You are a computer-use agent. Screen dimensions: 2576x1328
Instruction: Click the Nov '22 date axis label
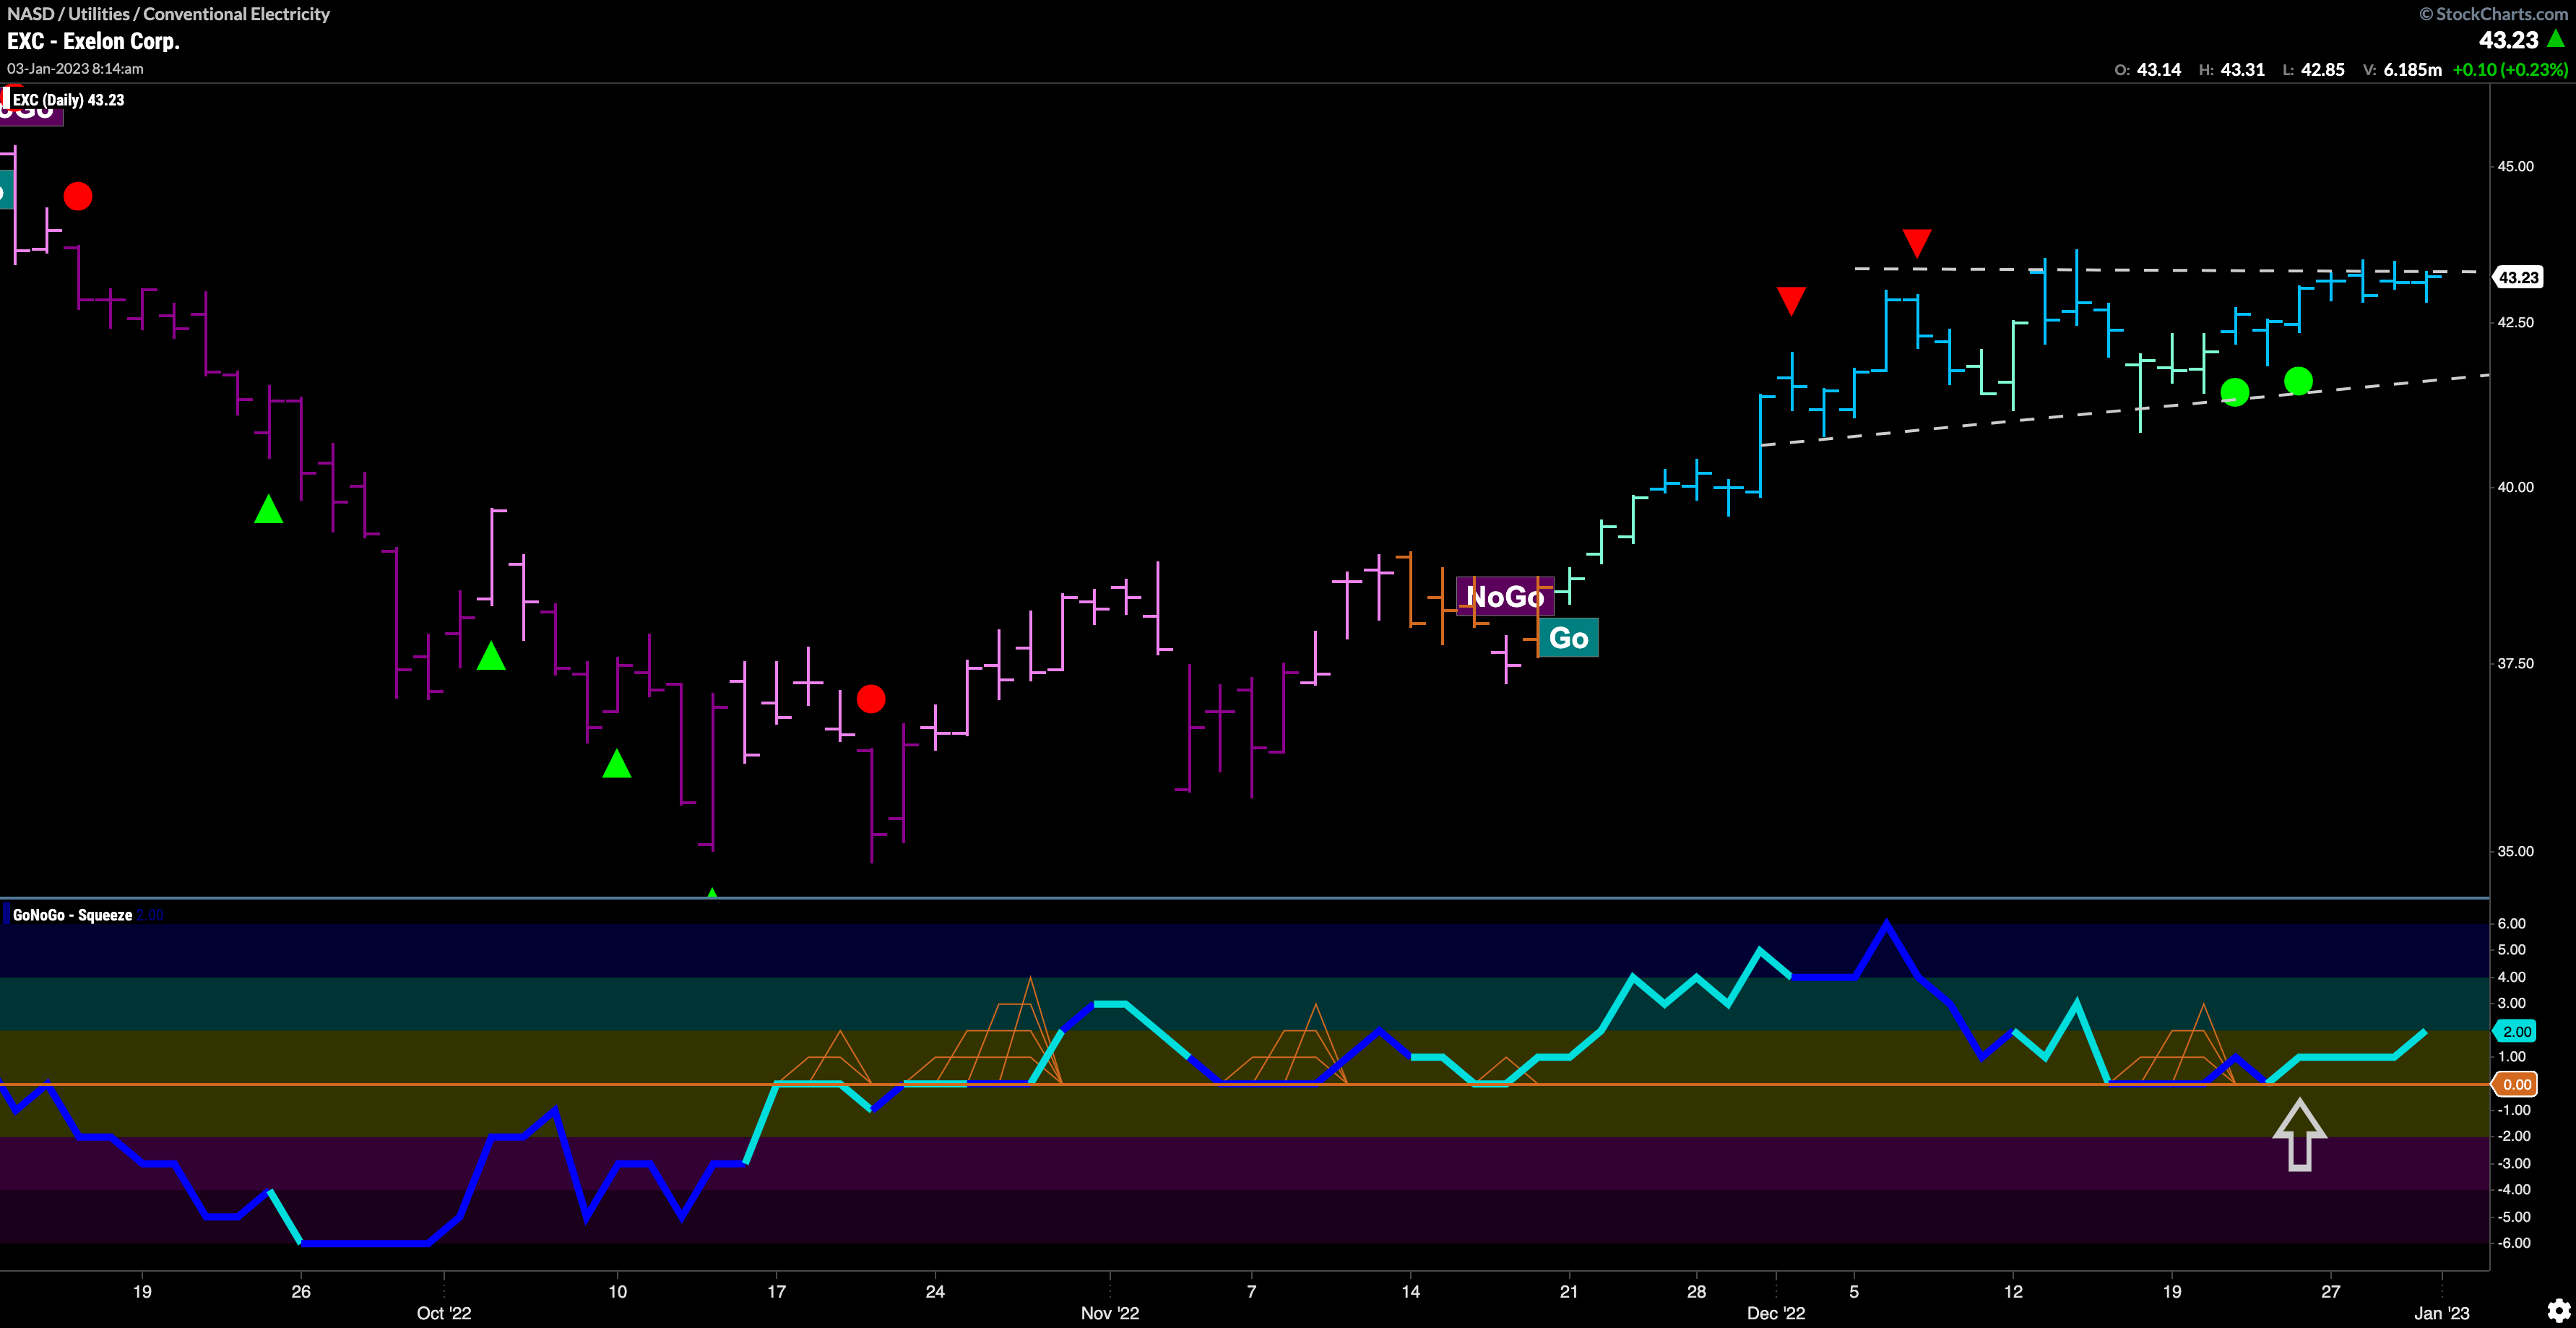point(1109,1313)
